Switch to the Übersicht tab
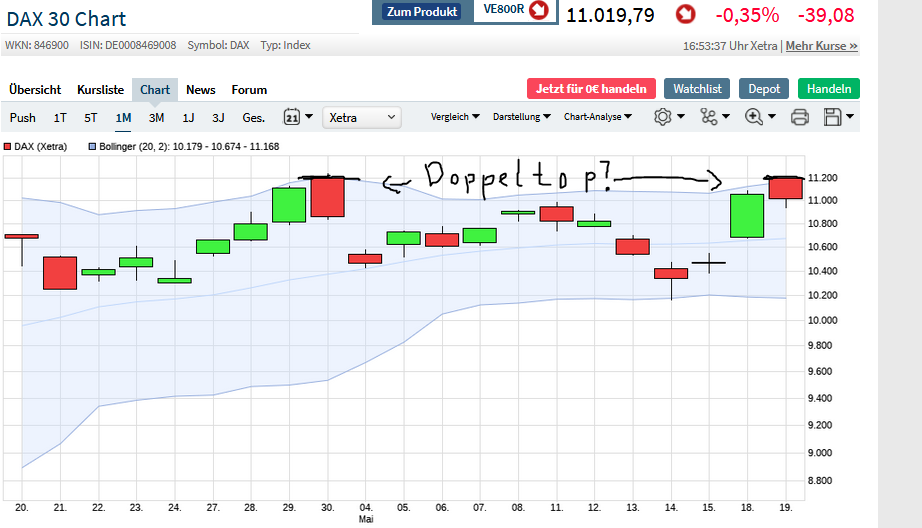This screenshot has width=922, height=528. [35, 89]
